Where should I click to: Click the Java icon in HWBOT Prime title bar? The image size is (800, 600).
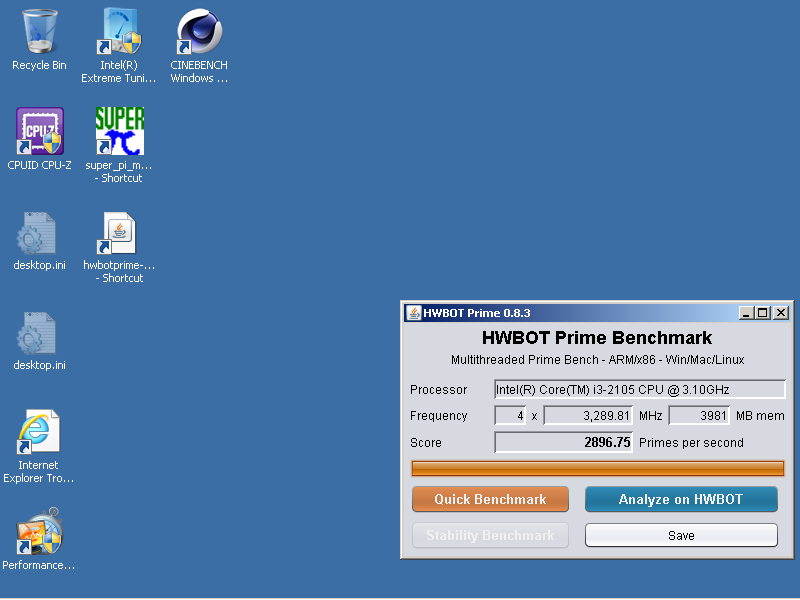point(414,313)
